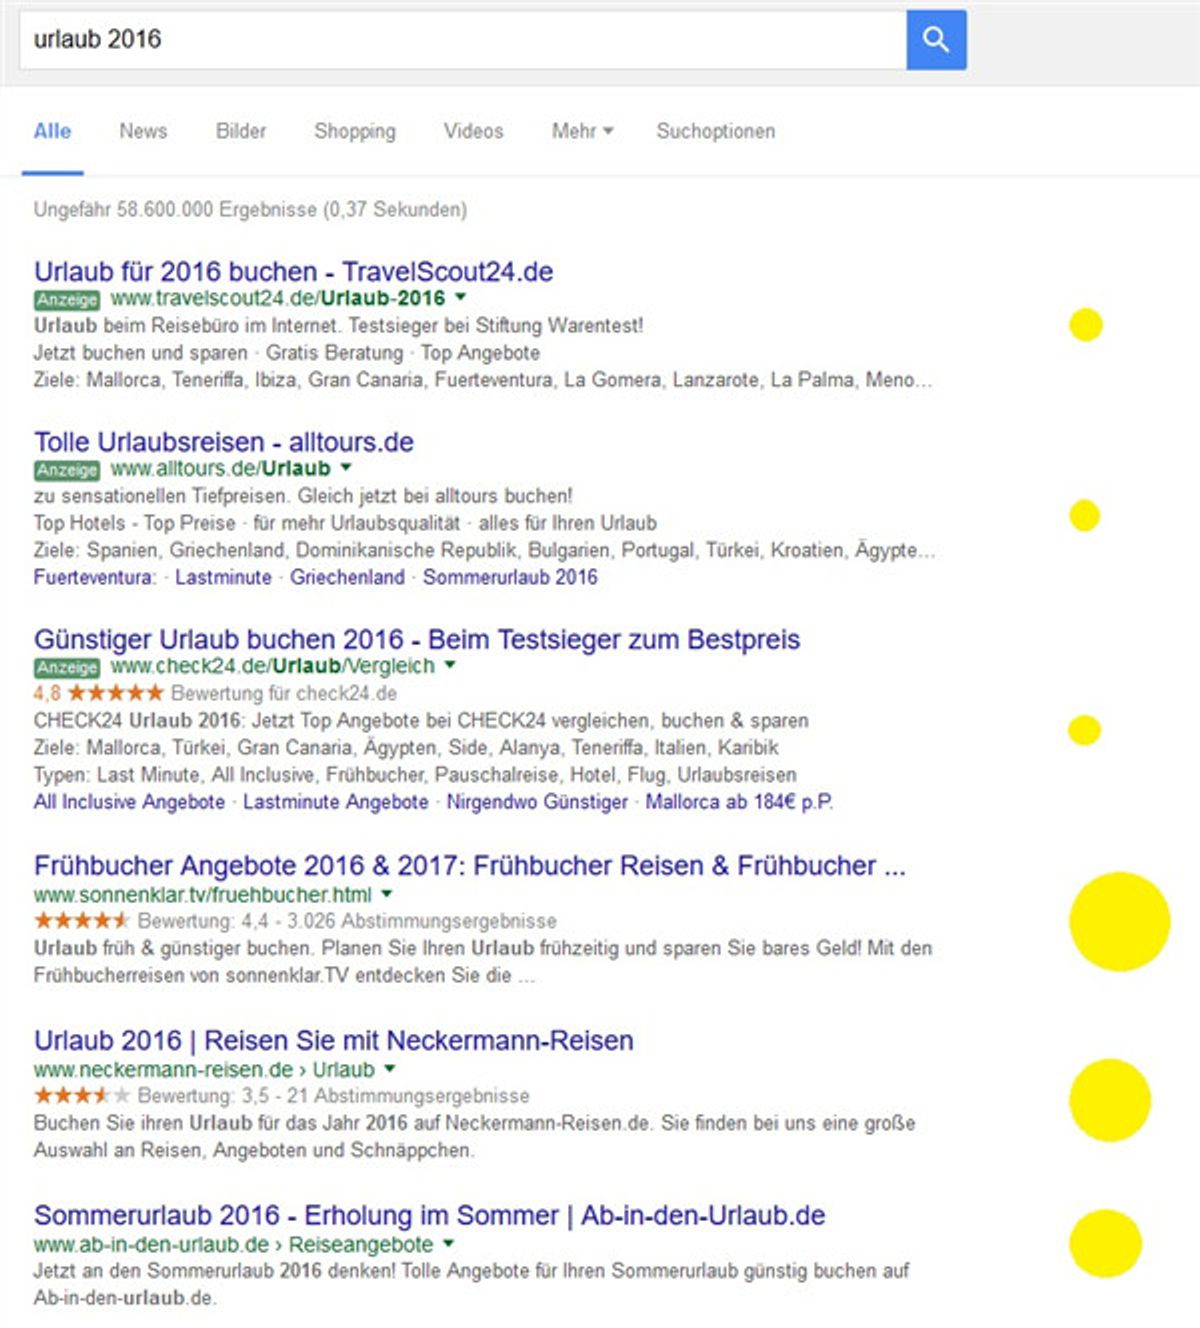
Task: Expand arrow next to ab-in-den-urlaub.de URL
Action: (x=448, y=1243)
